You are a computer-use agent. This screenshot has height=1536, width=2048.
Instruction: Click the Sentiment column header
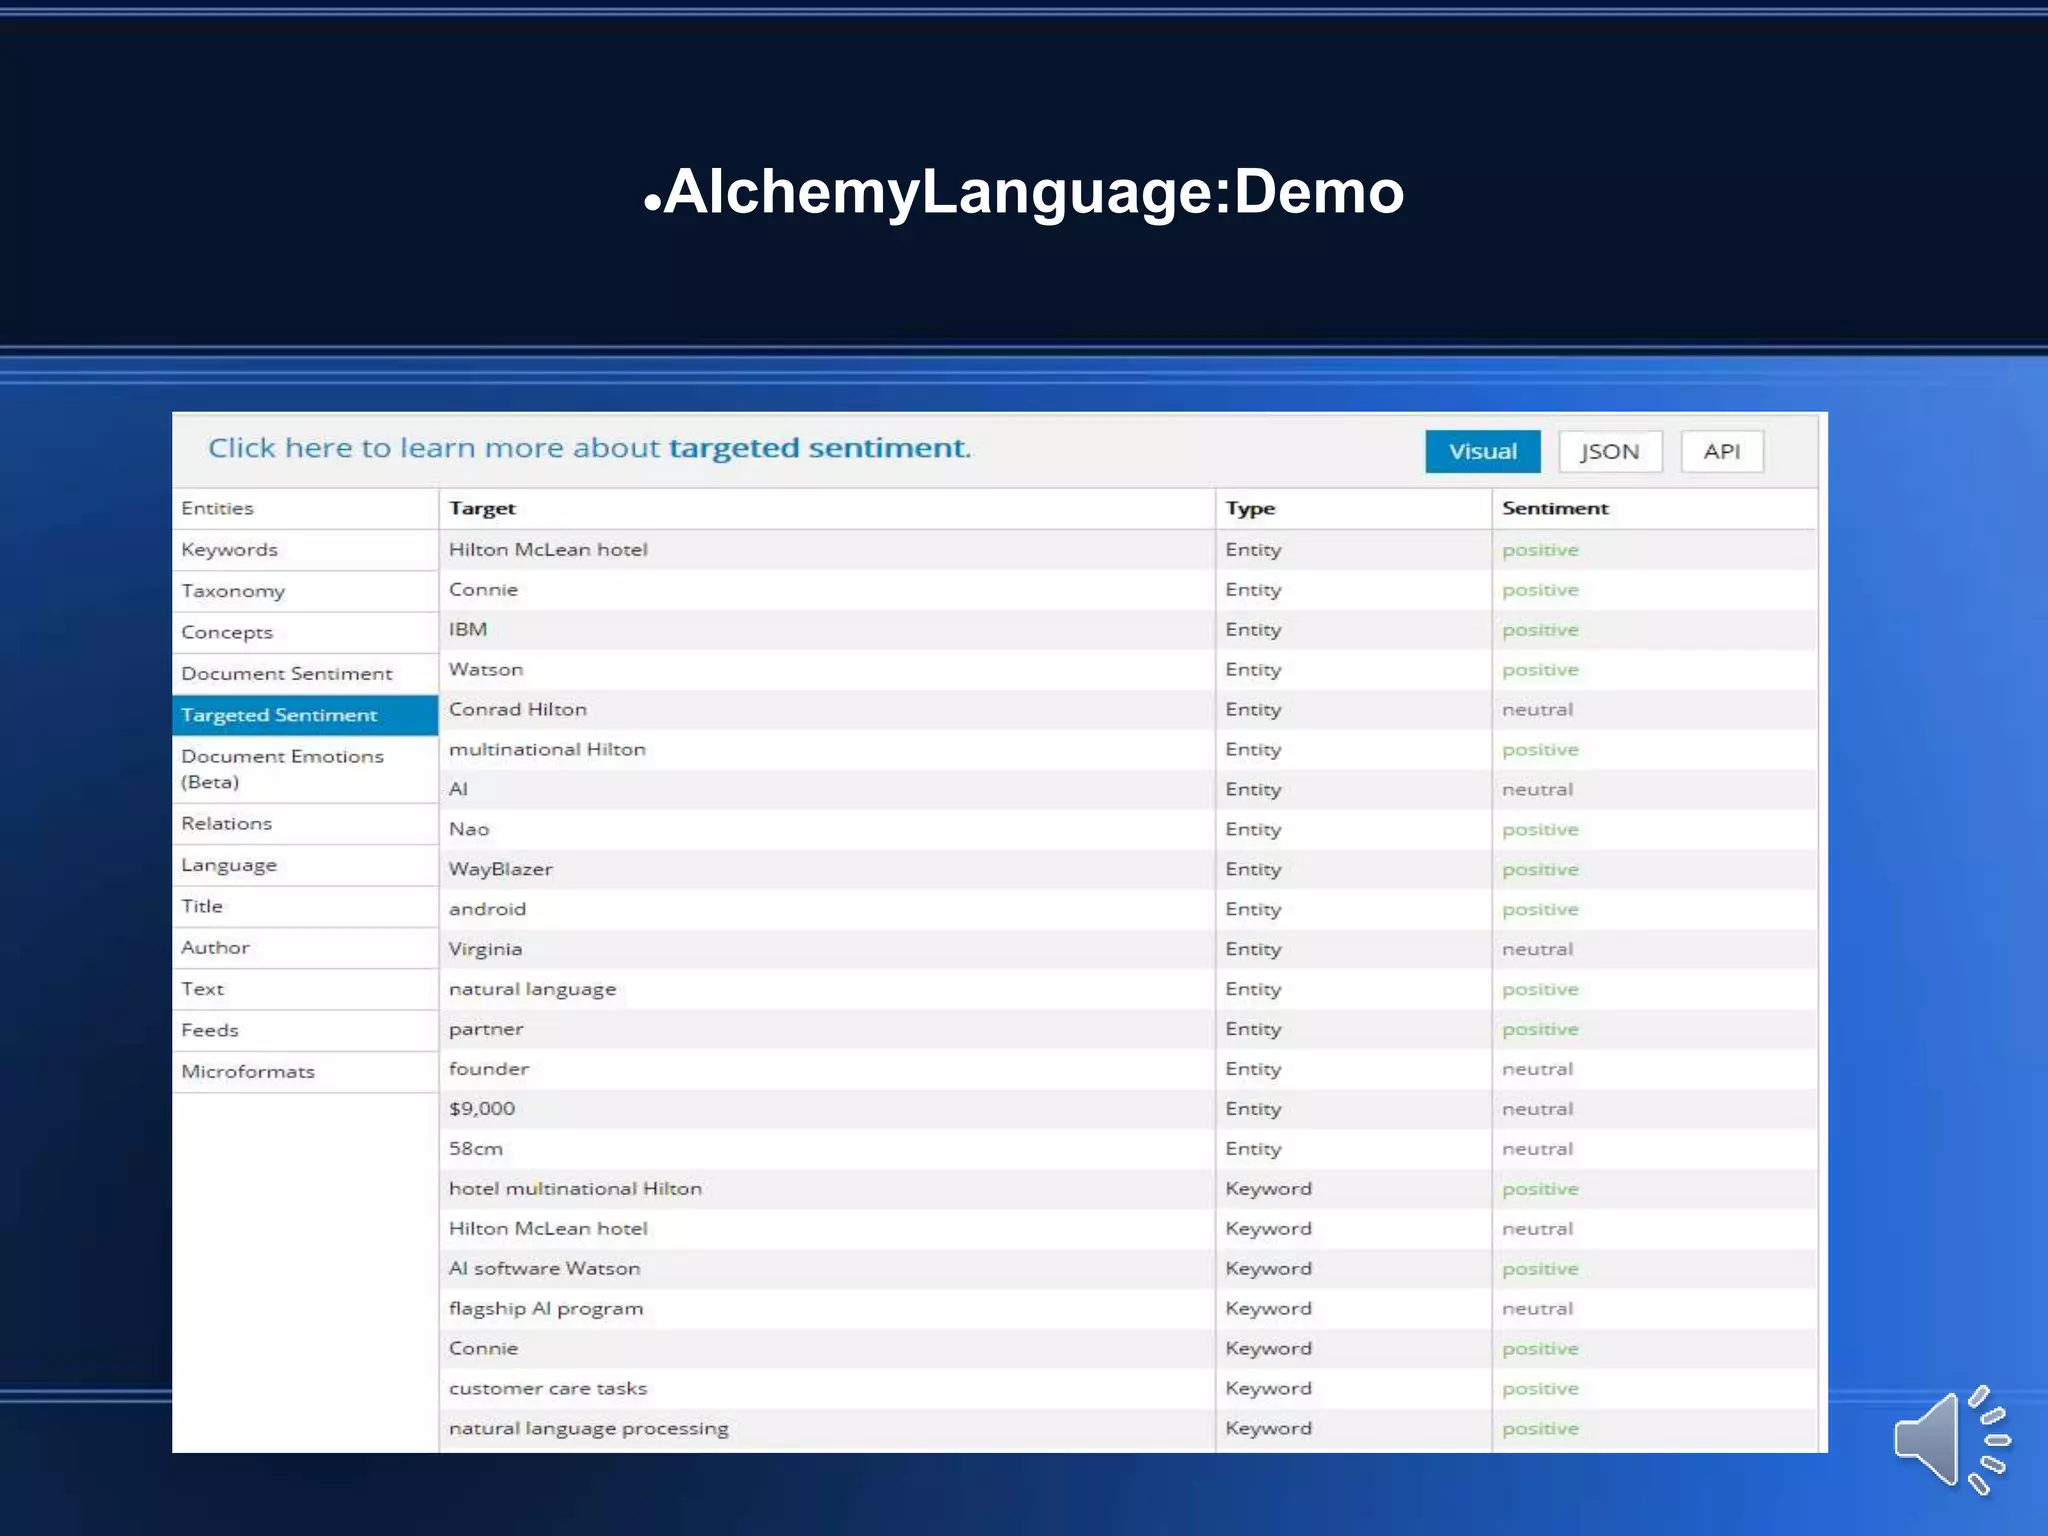click(x=1555, y=508)
